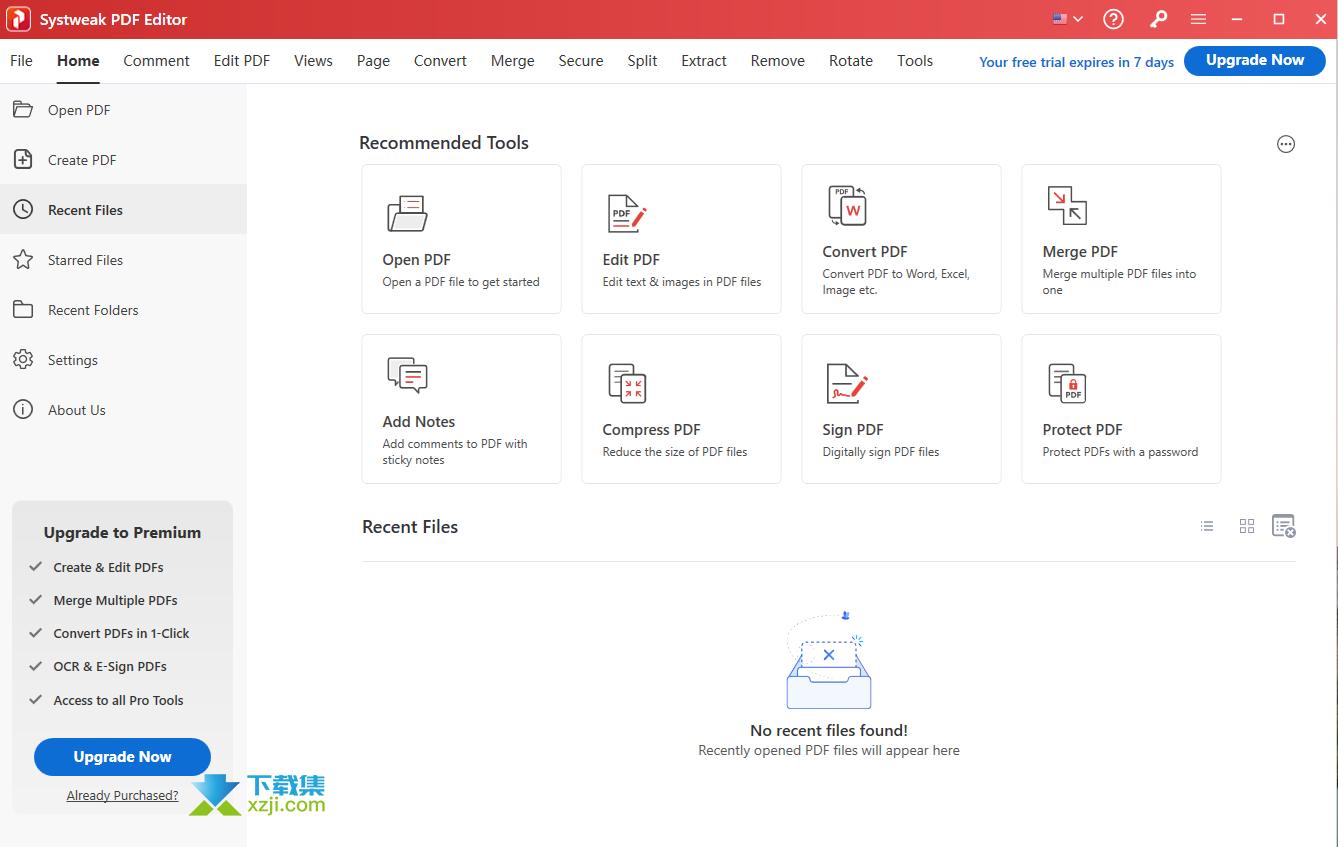Click the Recent Folders folder icon
The height and width of the screenshot is (847, 1338).
click(x=23, y=309)
